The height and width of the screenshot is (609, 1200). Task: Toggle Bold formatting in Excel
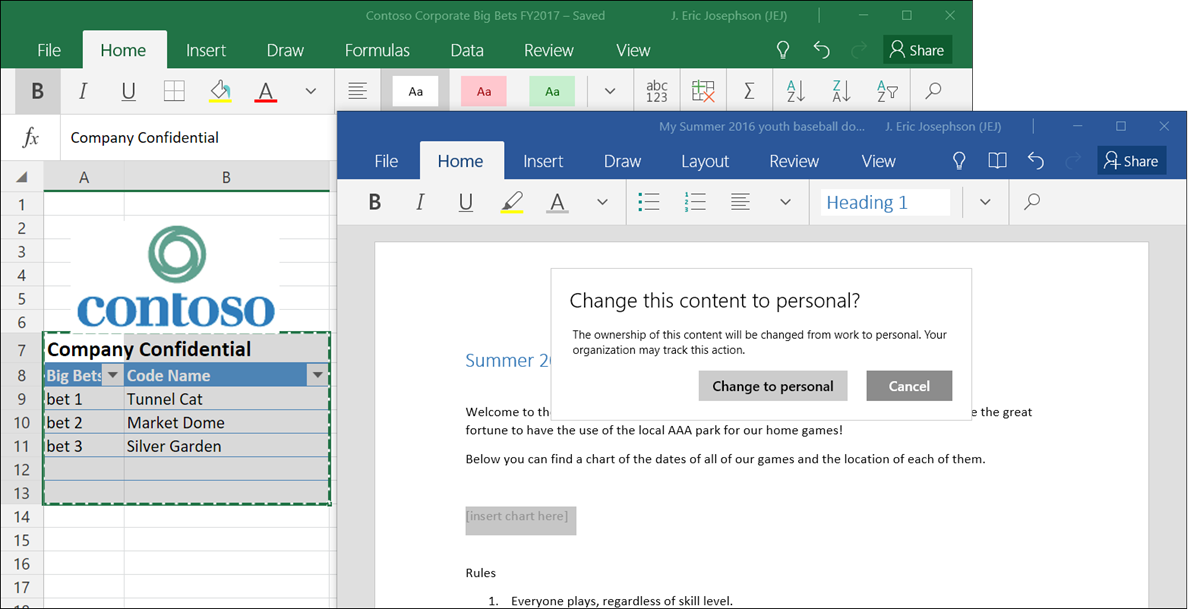pos(37,91)
